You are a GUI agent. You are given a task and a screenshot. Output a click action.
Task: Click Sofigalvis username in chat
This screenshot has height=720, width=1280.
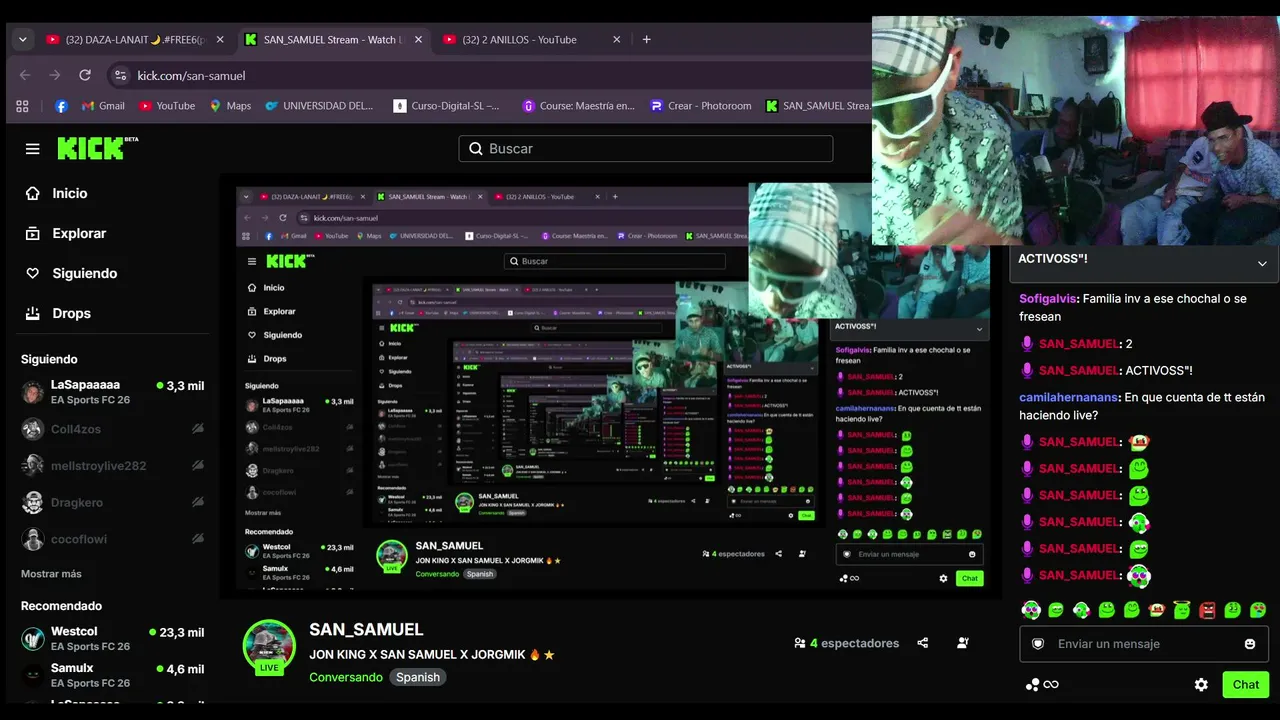point(1048,299)
